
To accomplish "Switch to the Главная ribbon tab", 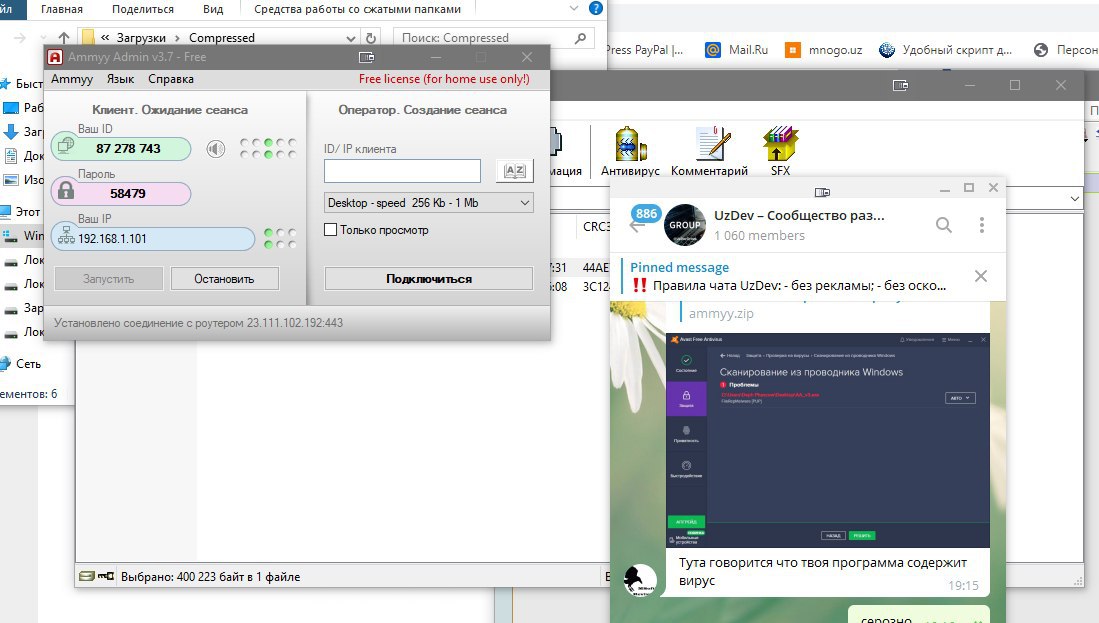I will coord(62,9).
